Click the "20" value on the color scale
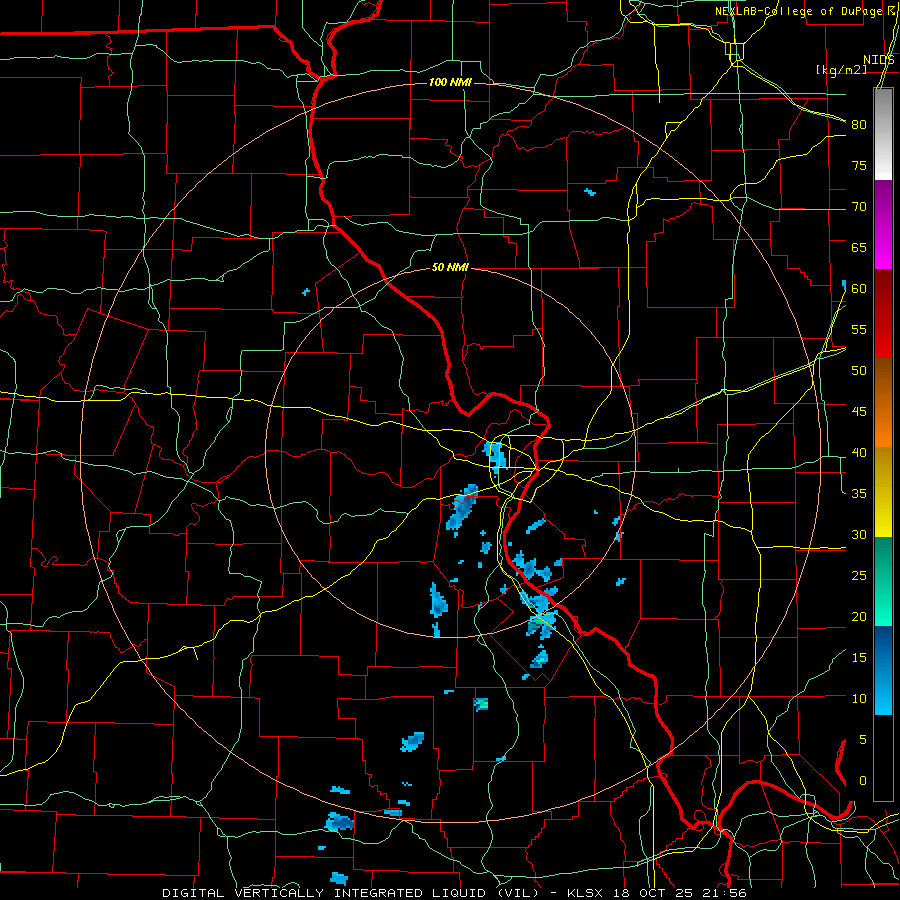The height and width of the screenshot is (900, 900). point(859,617)
